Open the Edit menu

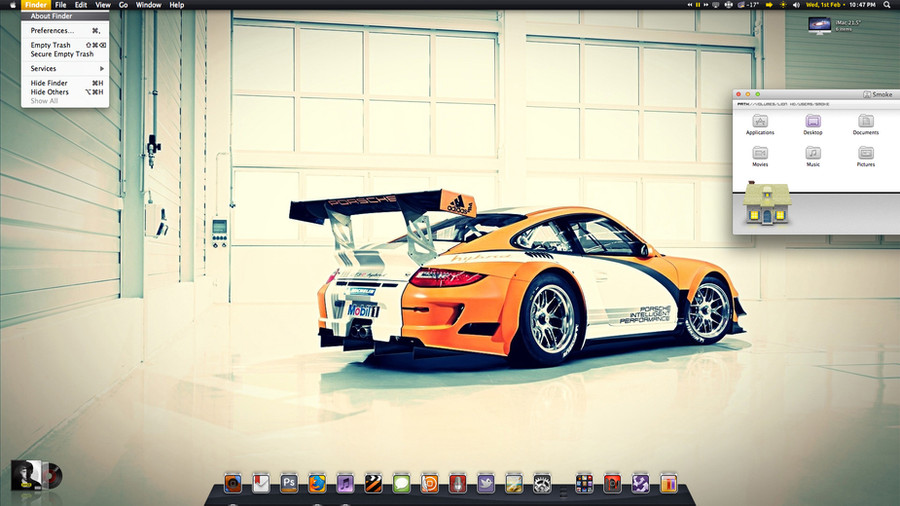pos(81,5)
